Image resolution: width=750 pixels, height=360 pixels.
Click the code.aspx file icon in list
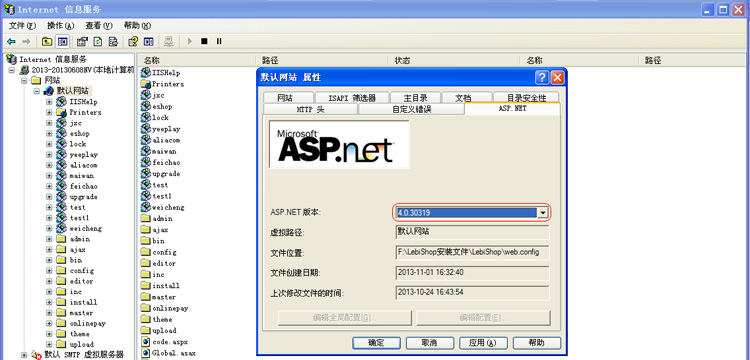[146, 342]
